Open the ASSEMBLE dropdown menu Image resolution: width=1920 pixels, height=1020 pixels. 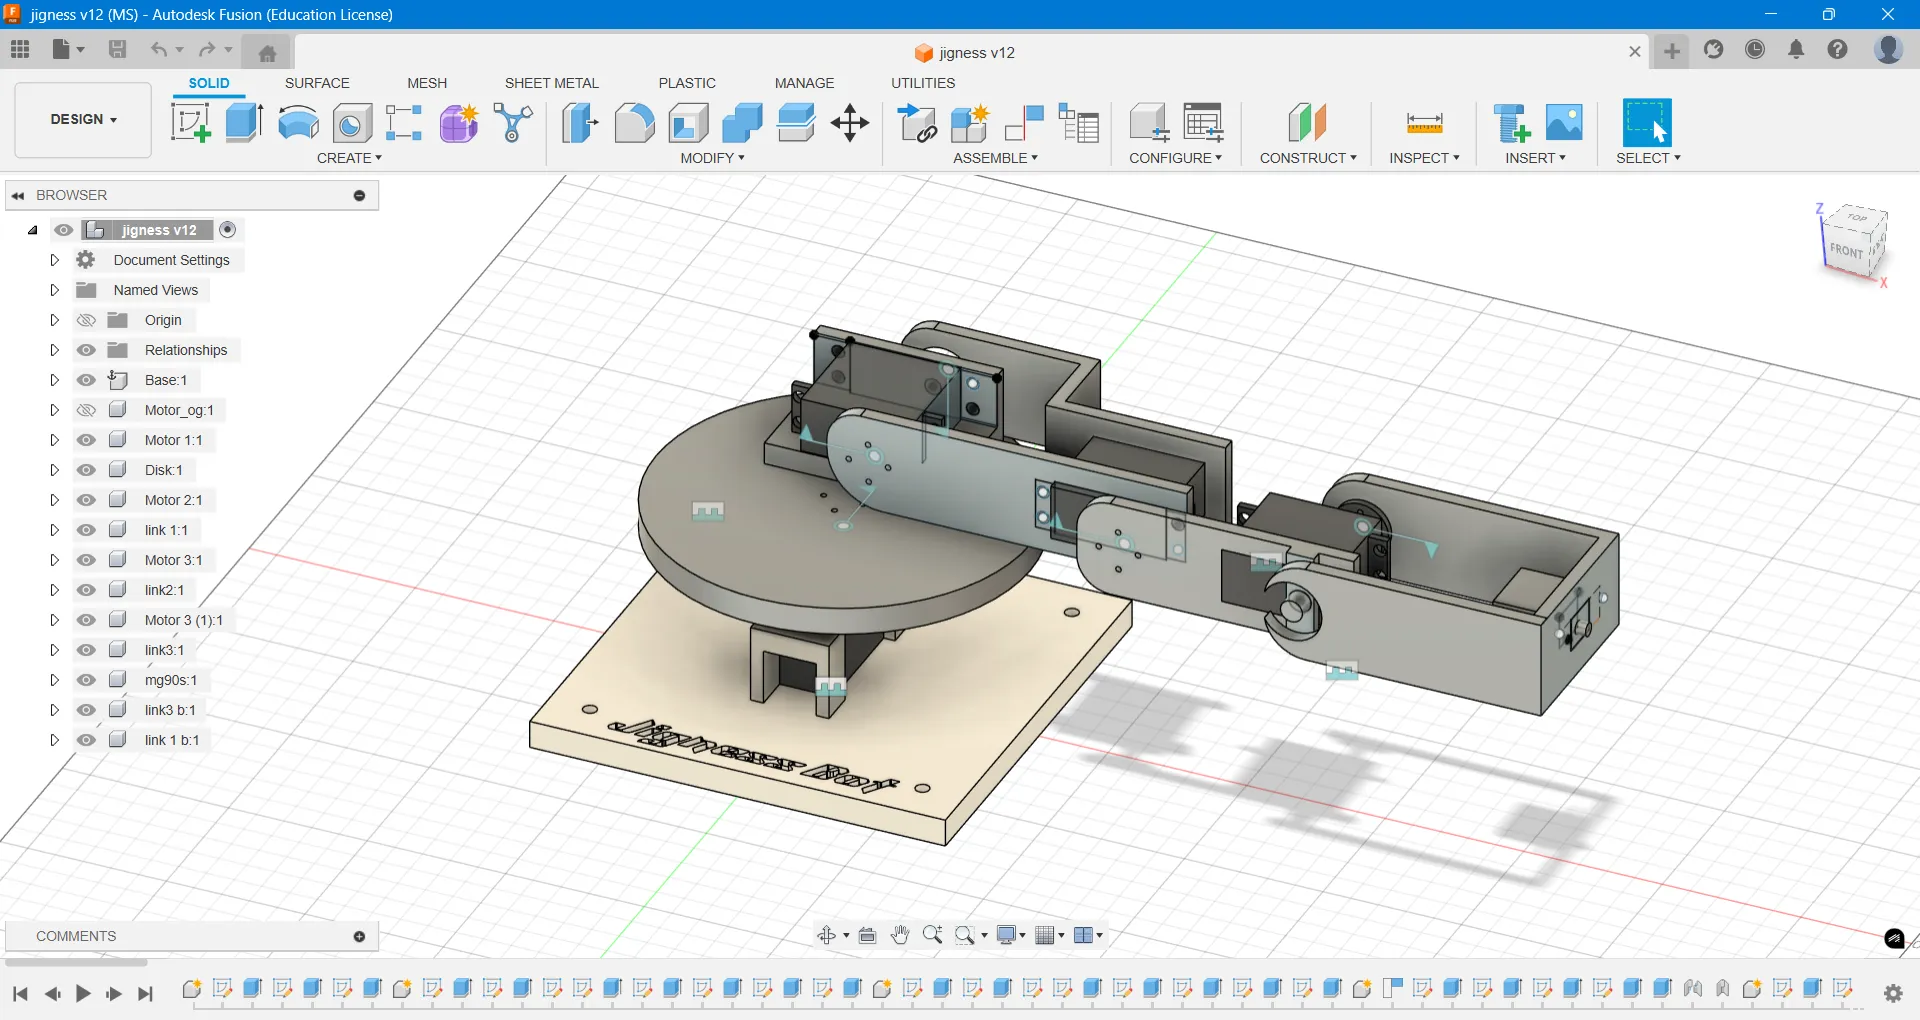tap(995, 158)
